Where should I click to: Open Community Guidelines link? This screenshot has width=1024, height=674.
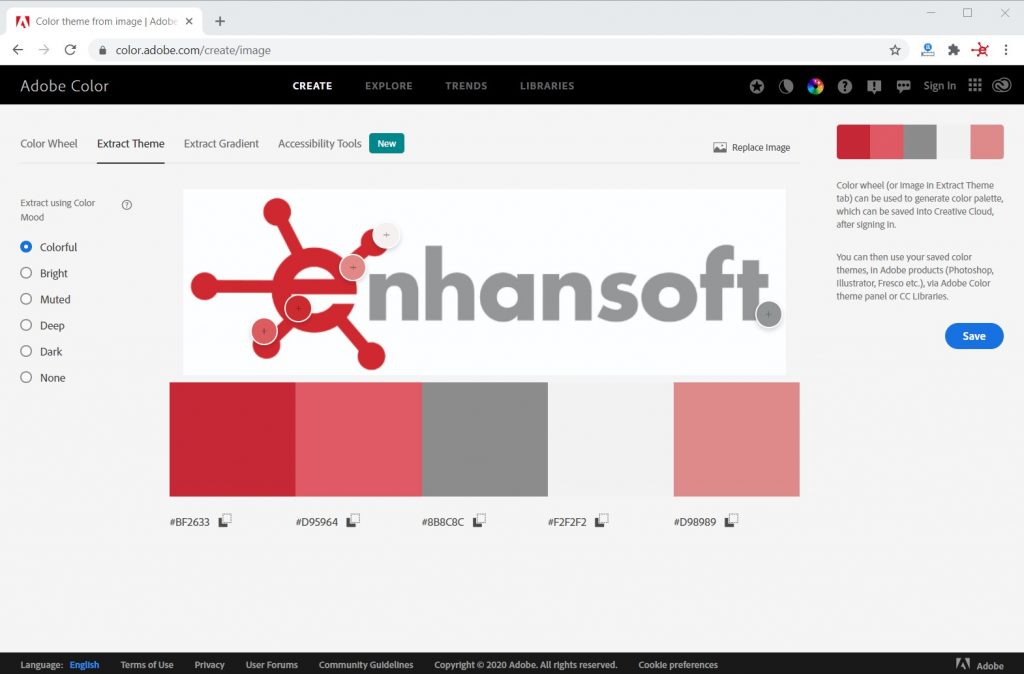(x=366, y=665)
